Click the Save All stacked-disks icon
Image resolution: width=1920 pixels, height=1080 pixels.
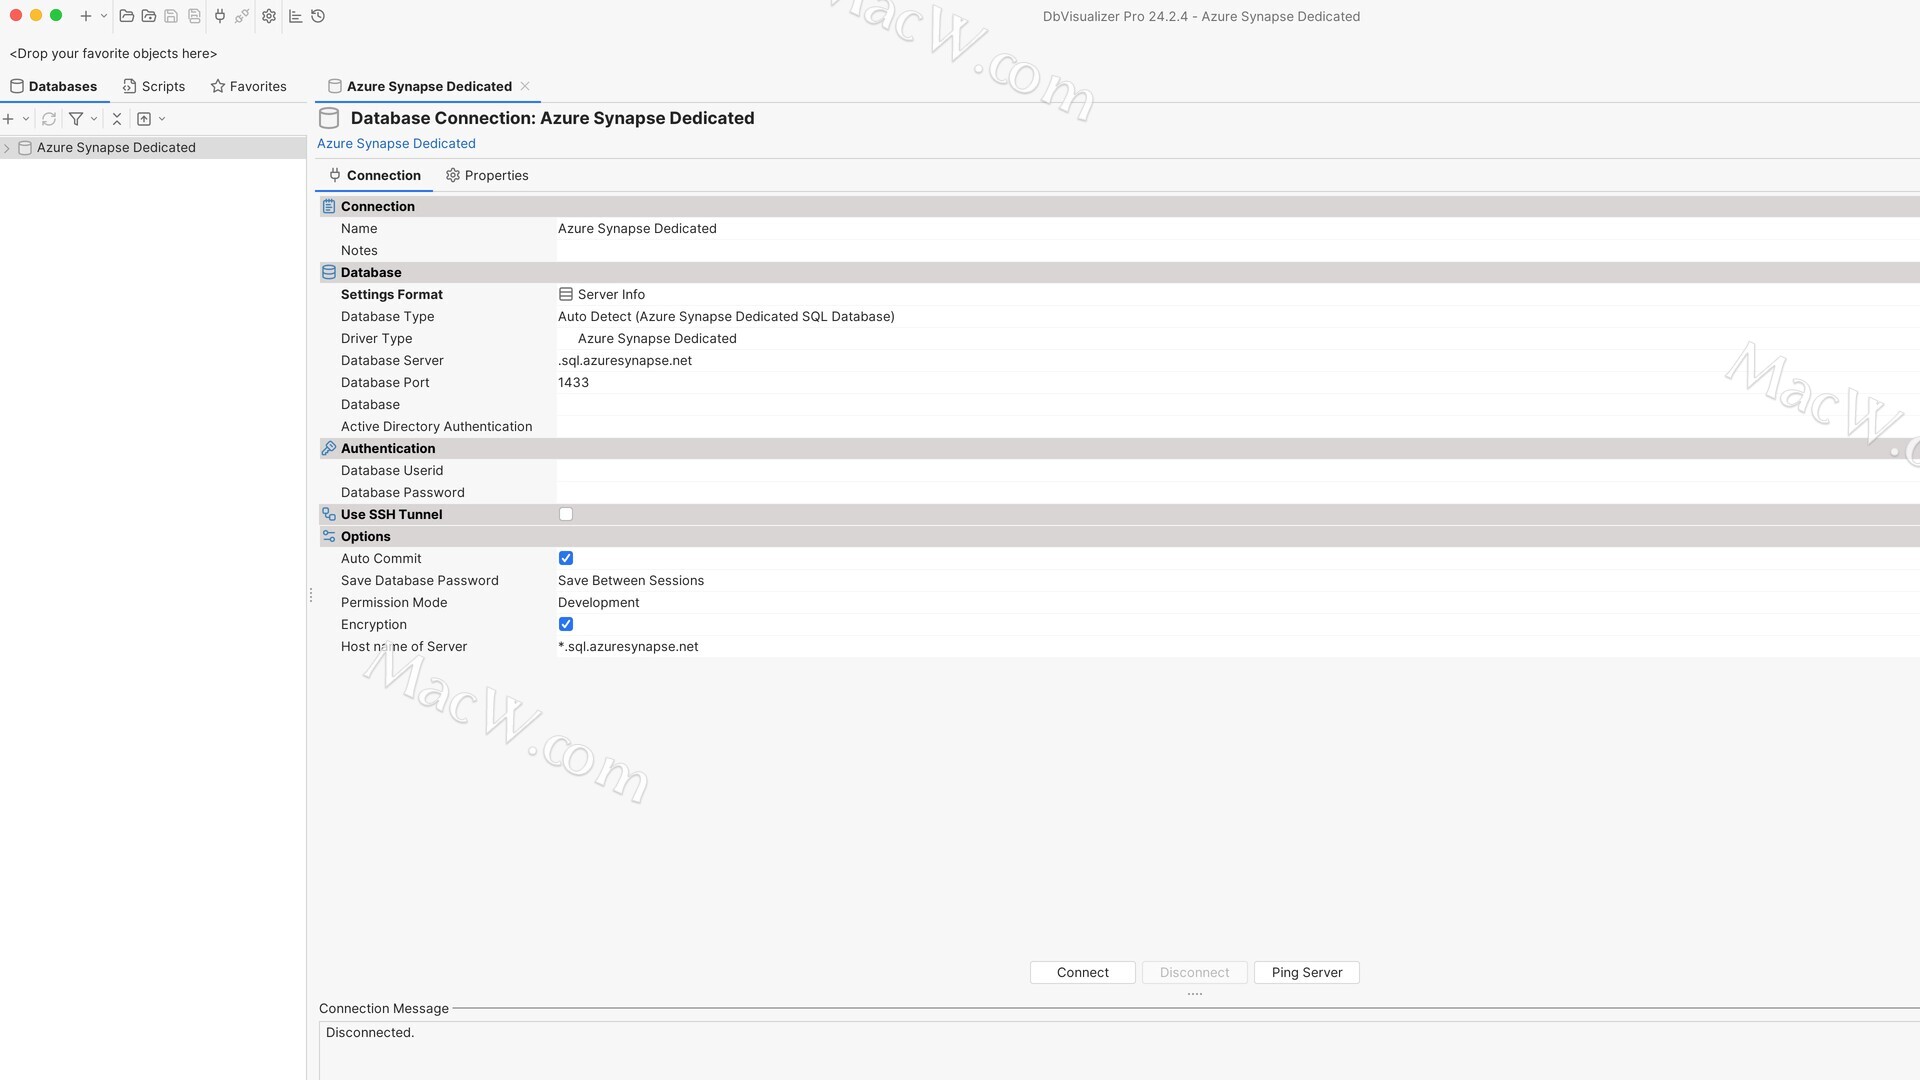tap(194, 16)
